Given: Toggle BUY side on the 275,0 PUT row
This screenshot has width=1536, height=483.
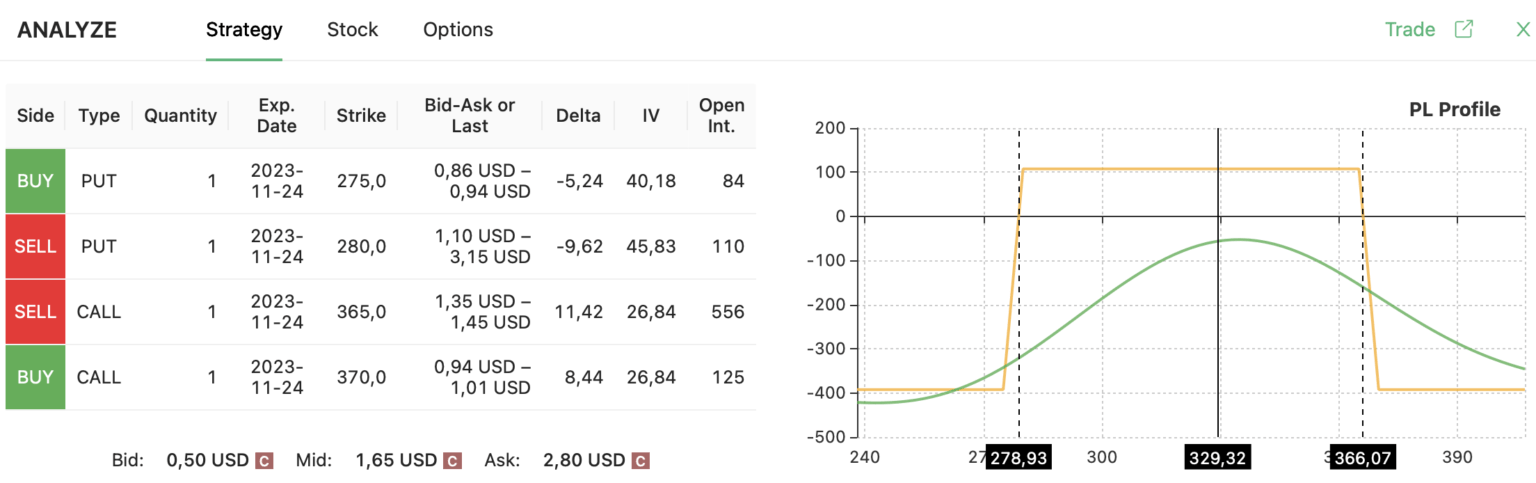Looking at the screenshot, I should click(x=36, y=181).
